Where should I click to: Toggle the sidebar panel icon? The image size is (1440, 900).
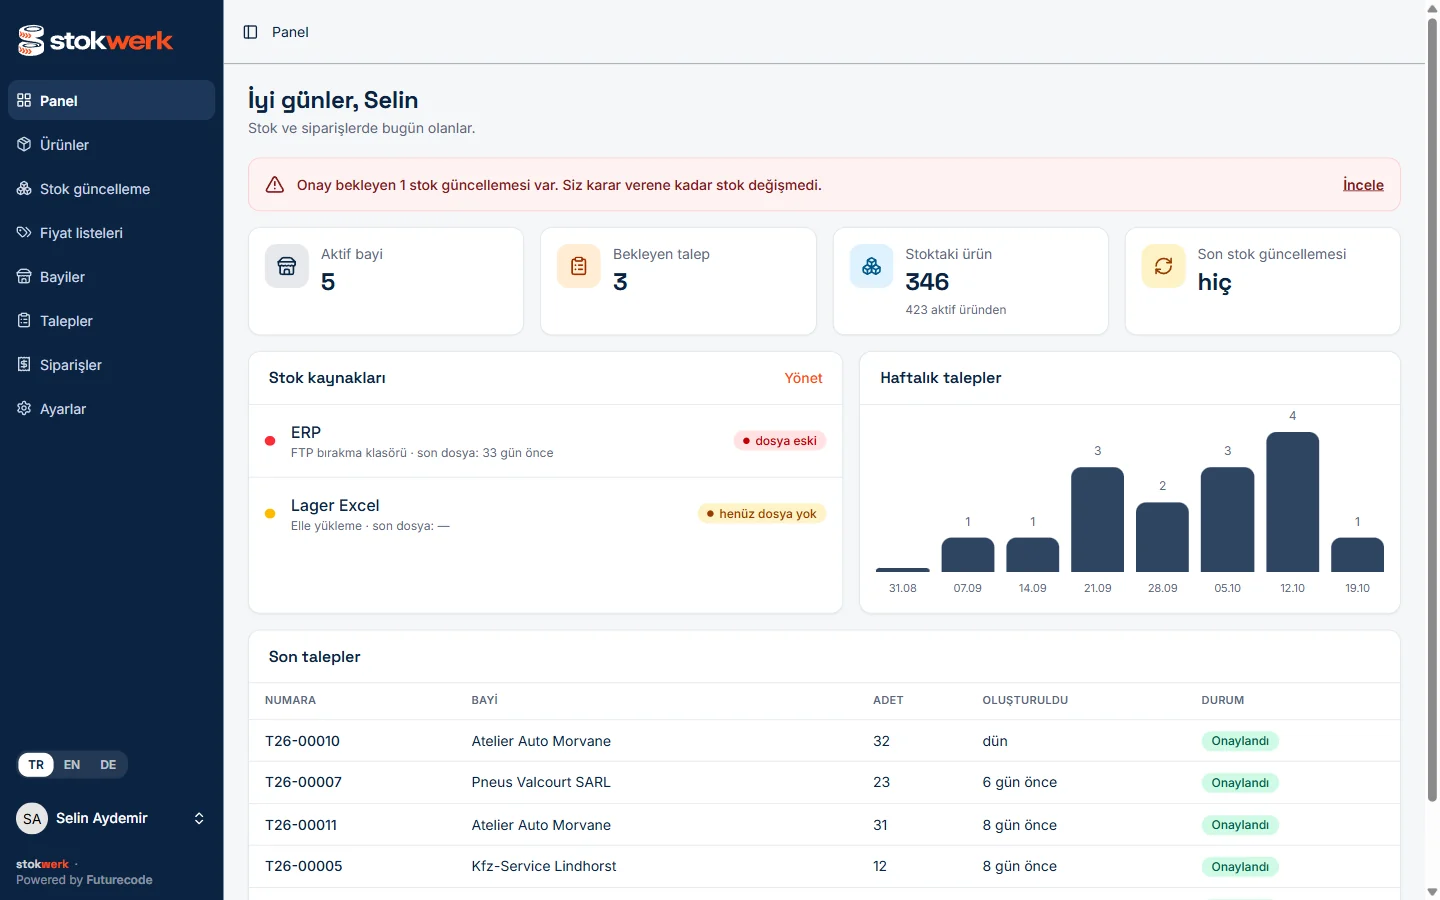click(x=250, y=32)
